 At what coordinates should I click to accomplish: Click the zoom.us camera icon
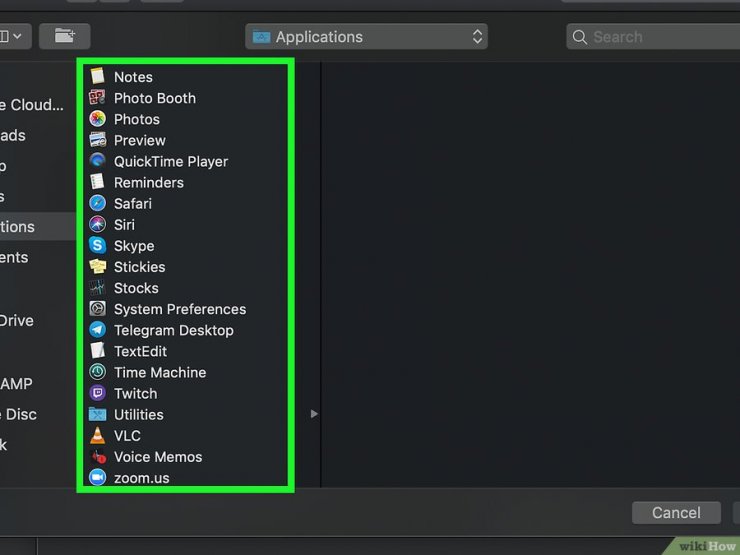[x=97, y=478]
